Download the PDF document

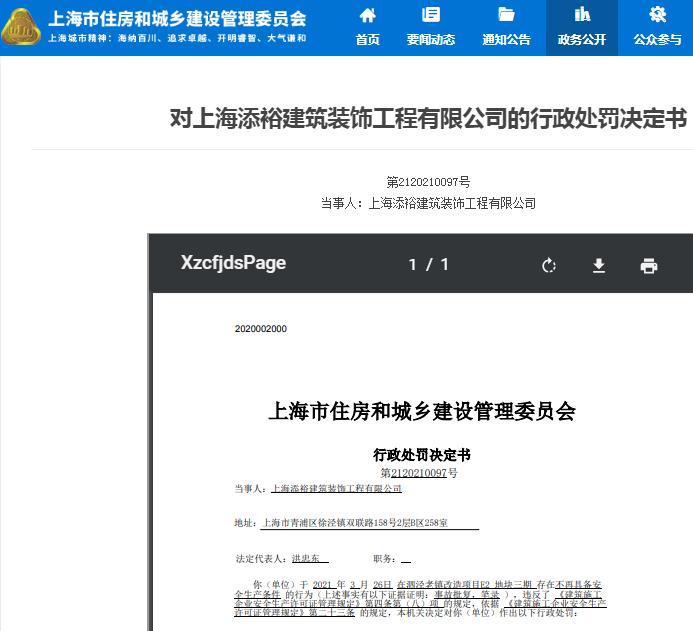(599, 265)
